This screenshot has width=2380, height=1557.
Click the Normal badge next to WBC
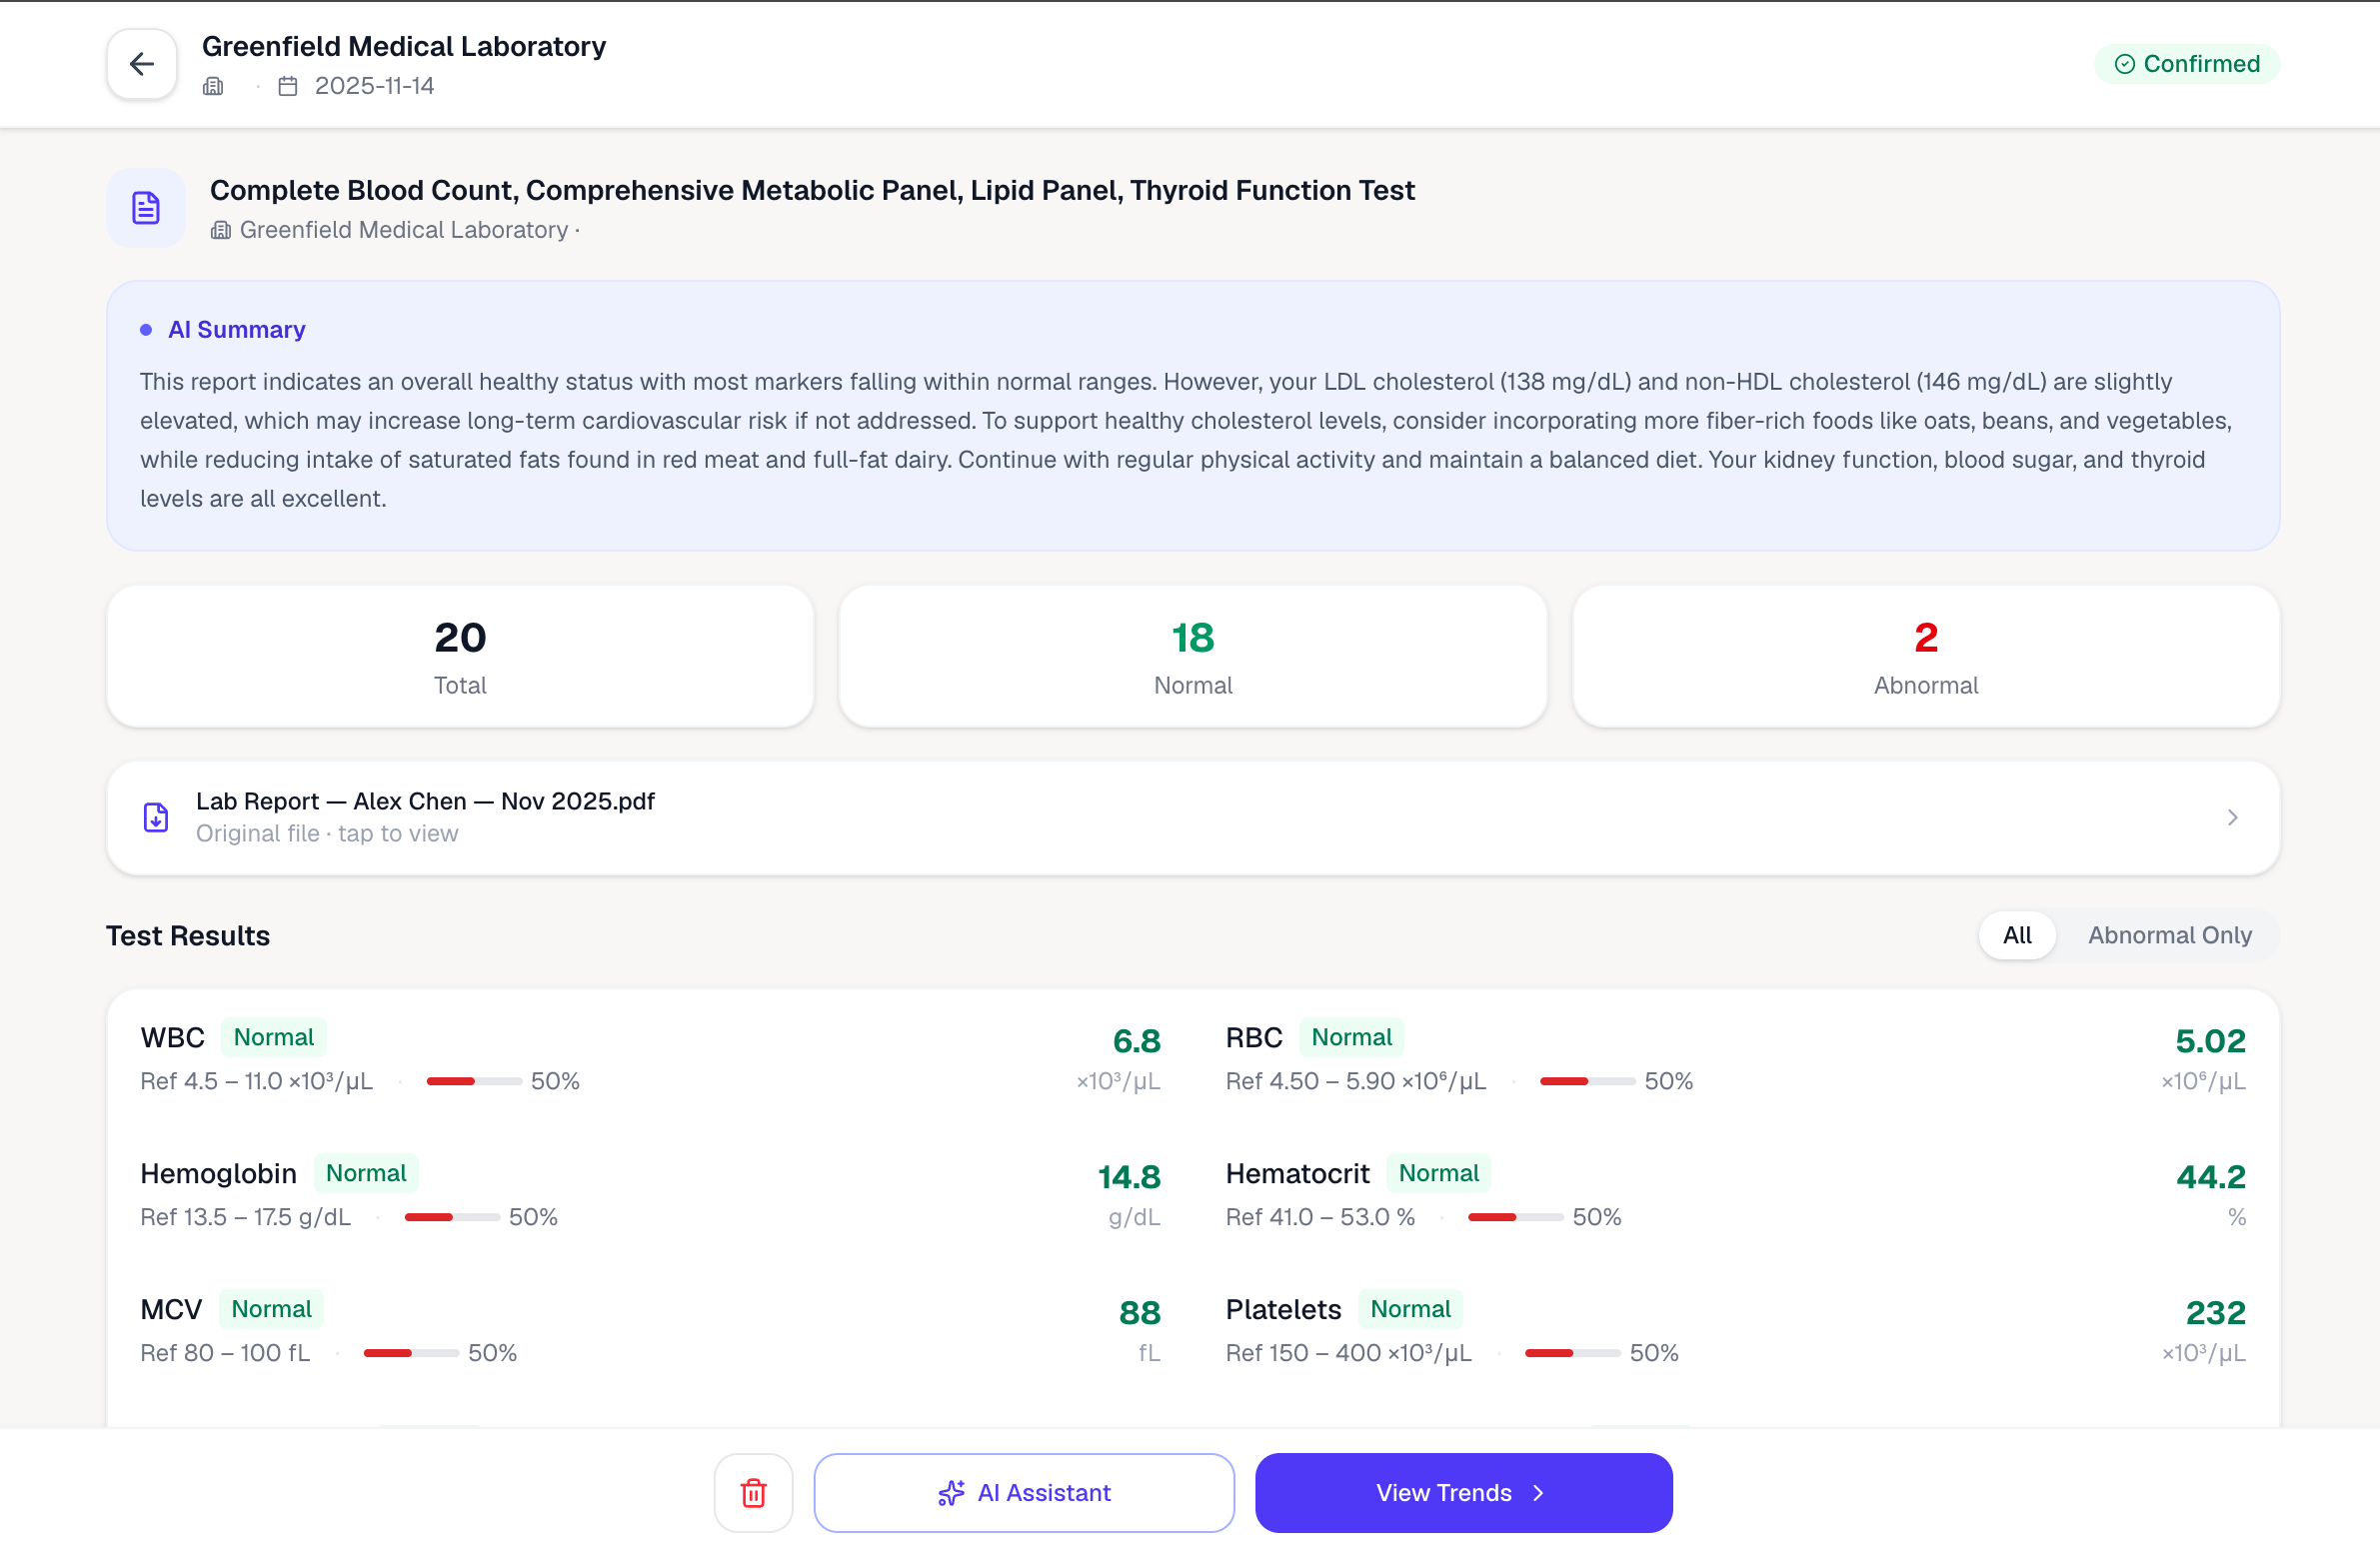[274, 1037]
